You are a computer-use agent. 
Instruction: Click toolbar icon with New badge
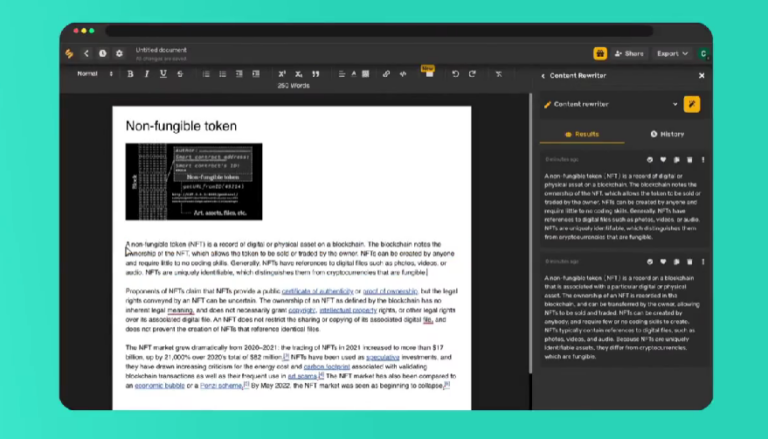tap(429, 73)
